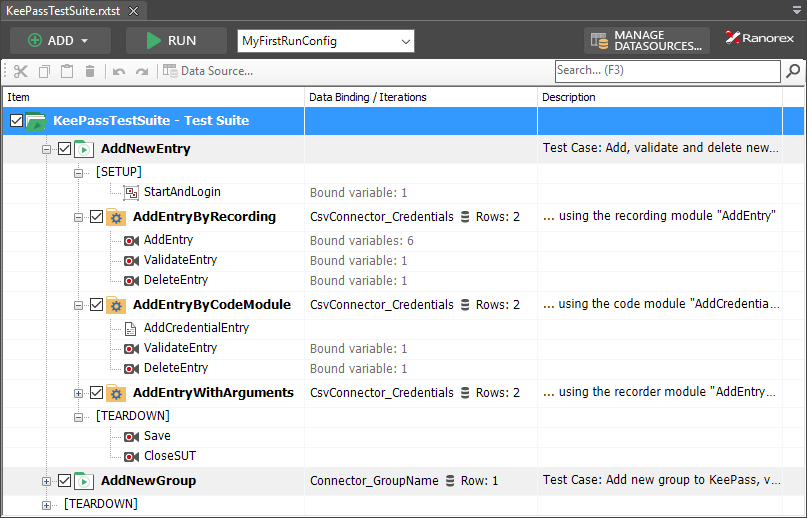This screenshot has height=518, width=807.
Task: Click the search magnifier icon
Action: click(x=793, y=71)
